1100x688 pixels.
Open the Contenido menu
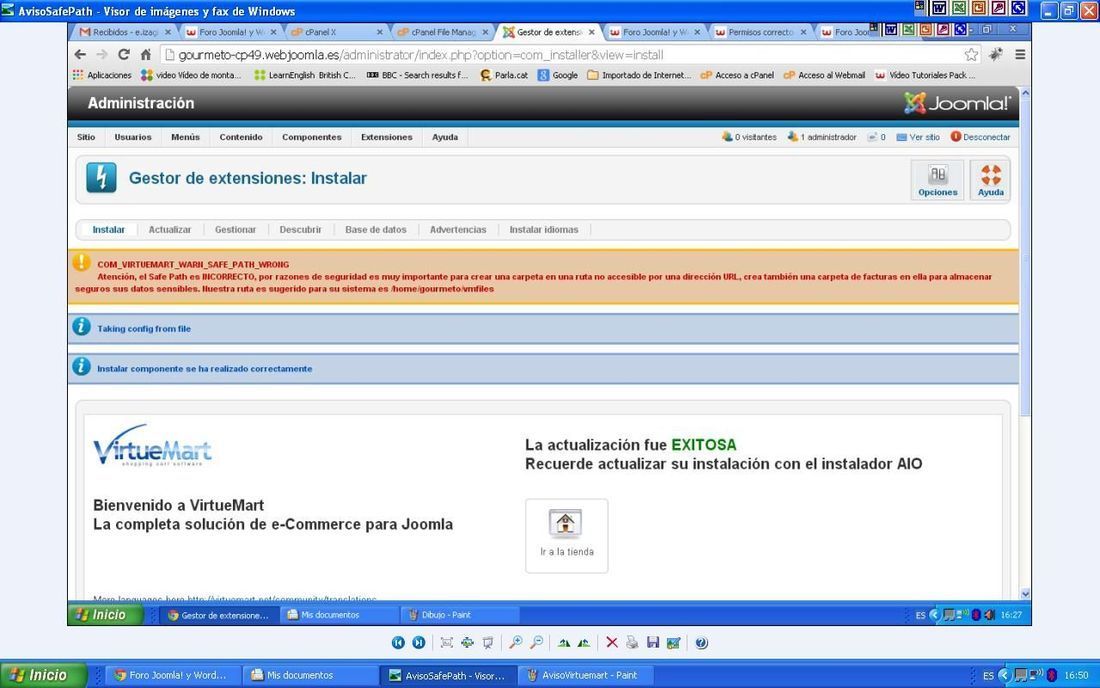point(241,137)
